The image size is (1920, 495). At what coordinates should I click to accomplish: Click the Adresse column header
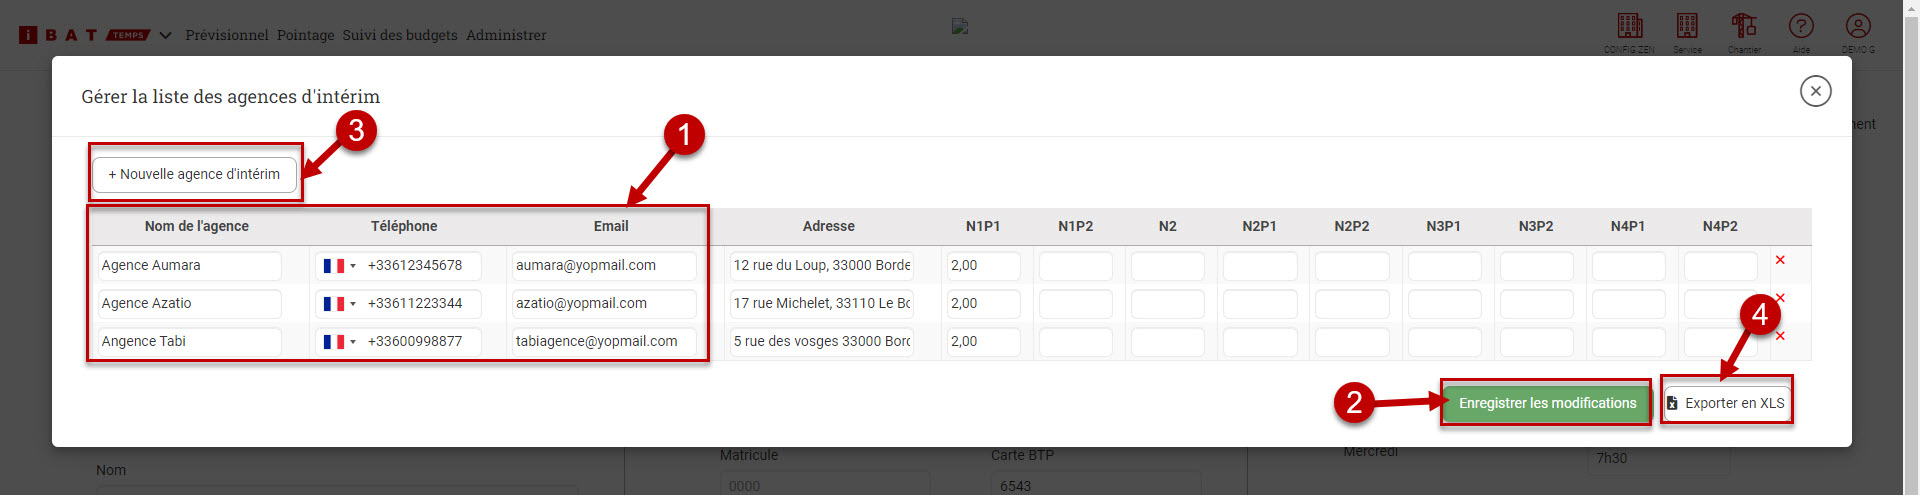point(829,226)
